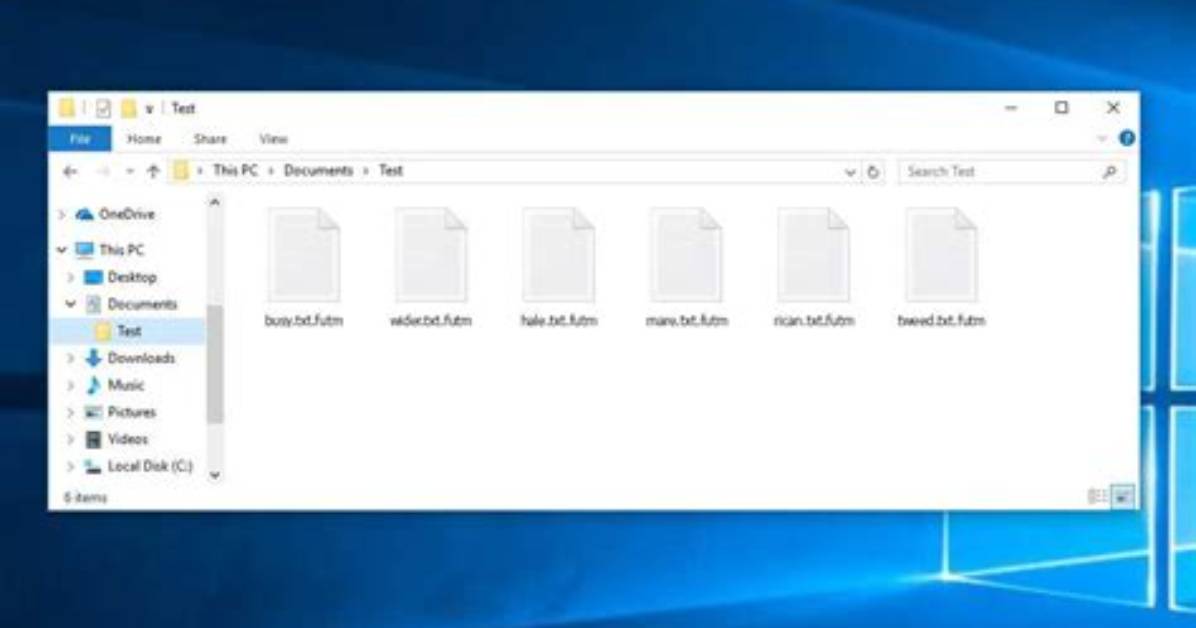Refresh the Test folder view

tap(873, 172)
